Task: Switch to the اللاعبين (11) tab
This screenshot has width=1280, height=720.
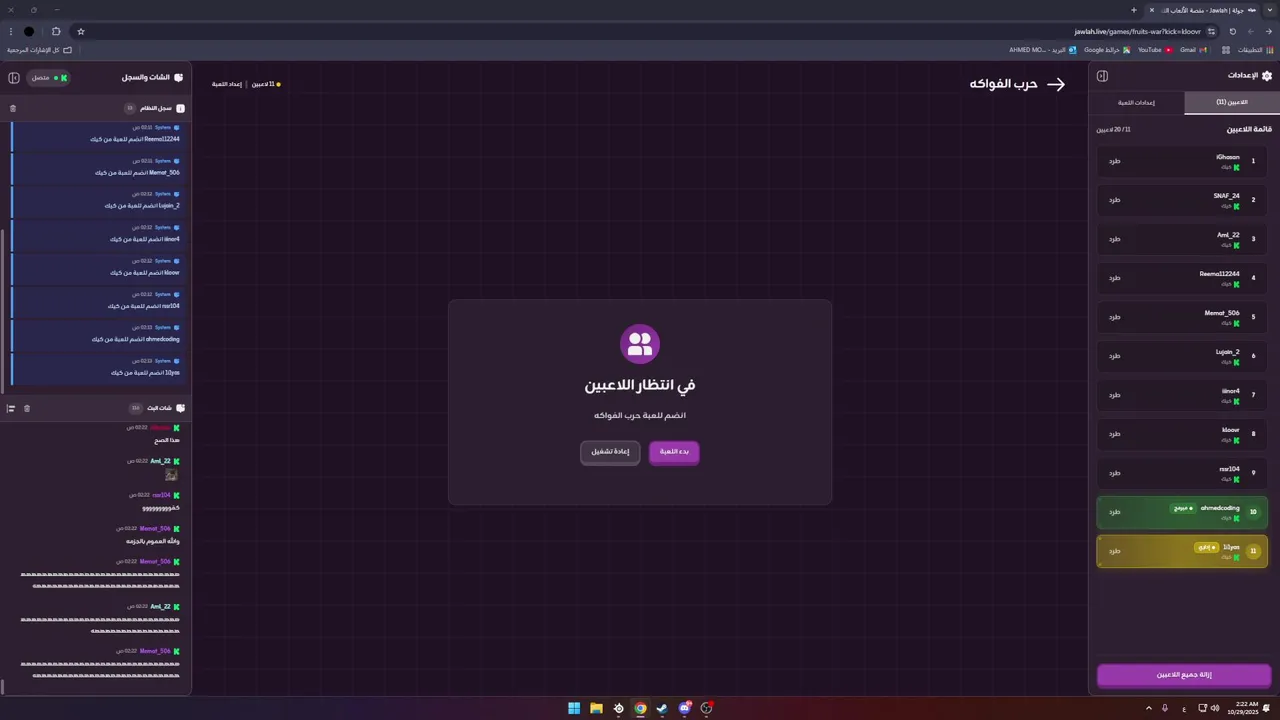Action: [x=1230, y=102]
